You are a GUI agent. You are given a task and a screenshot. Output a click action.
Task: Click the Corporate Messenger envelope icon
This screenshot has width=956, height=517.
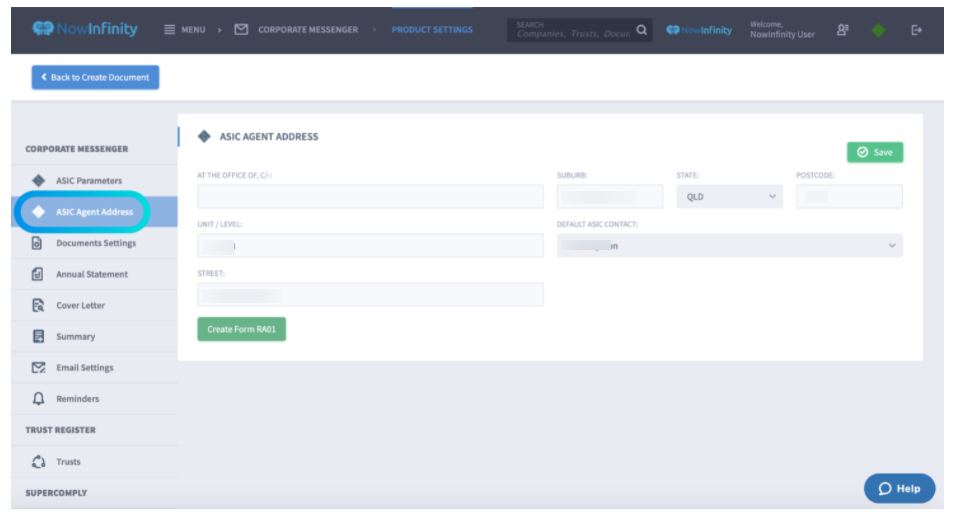coord(241,29)
